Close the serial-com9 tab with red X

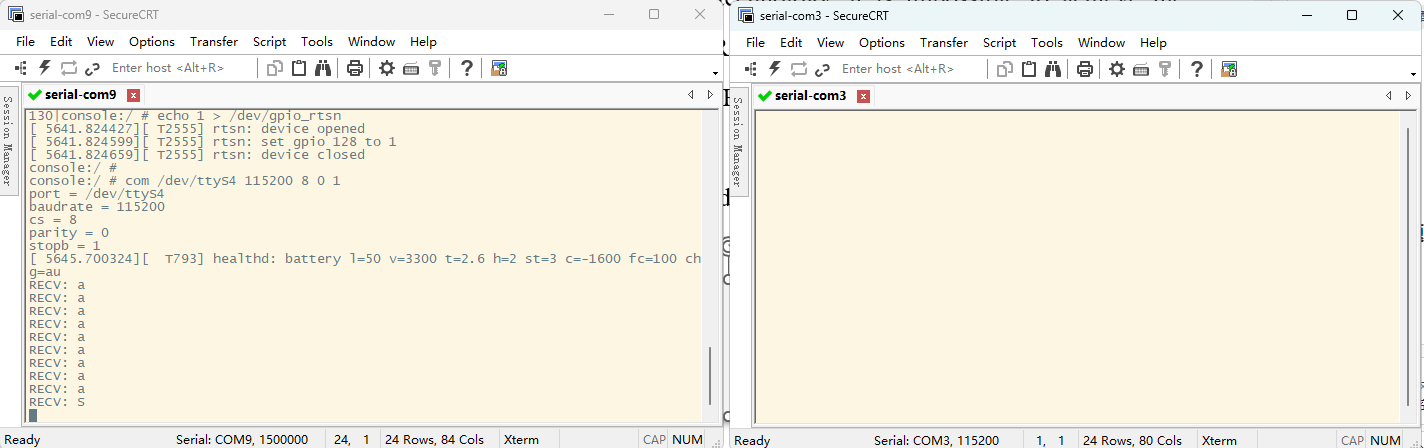(133, 96)
